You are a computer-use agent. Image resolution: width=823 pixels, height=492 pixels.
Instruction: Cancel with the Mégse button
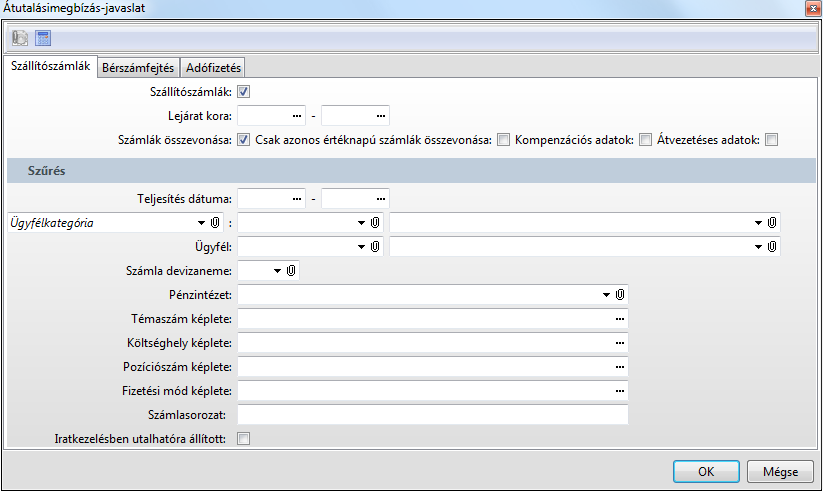pyautogui.click(x=780, y=472)
